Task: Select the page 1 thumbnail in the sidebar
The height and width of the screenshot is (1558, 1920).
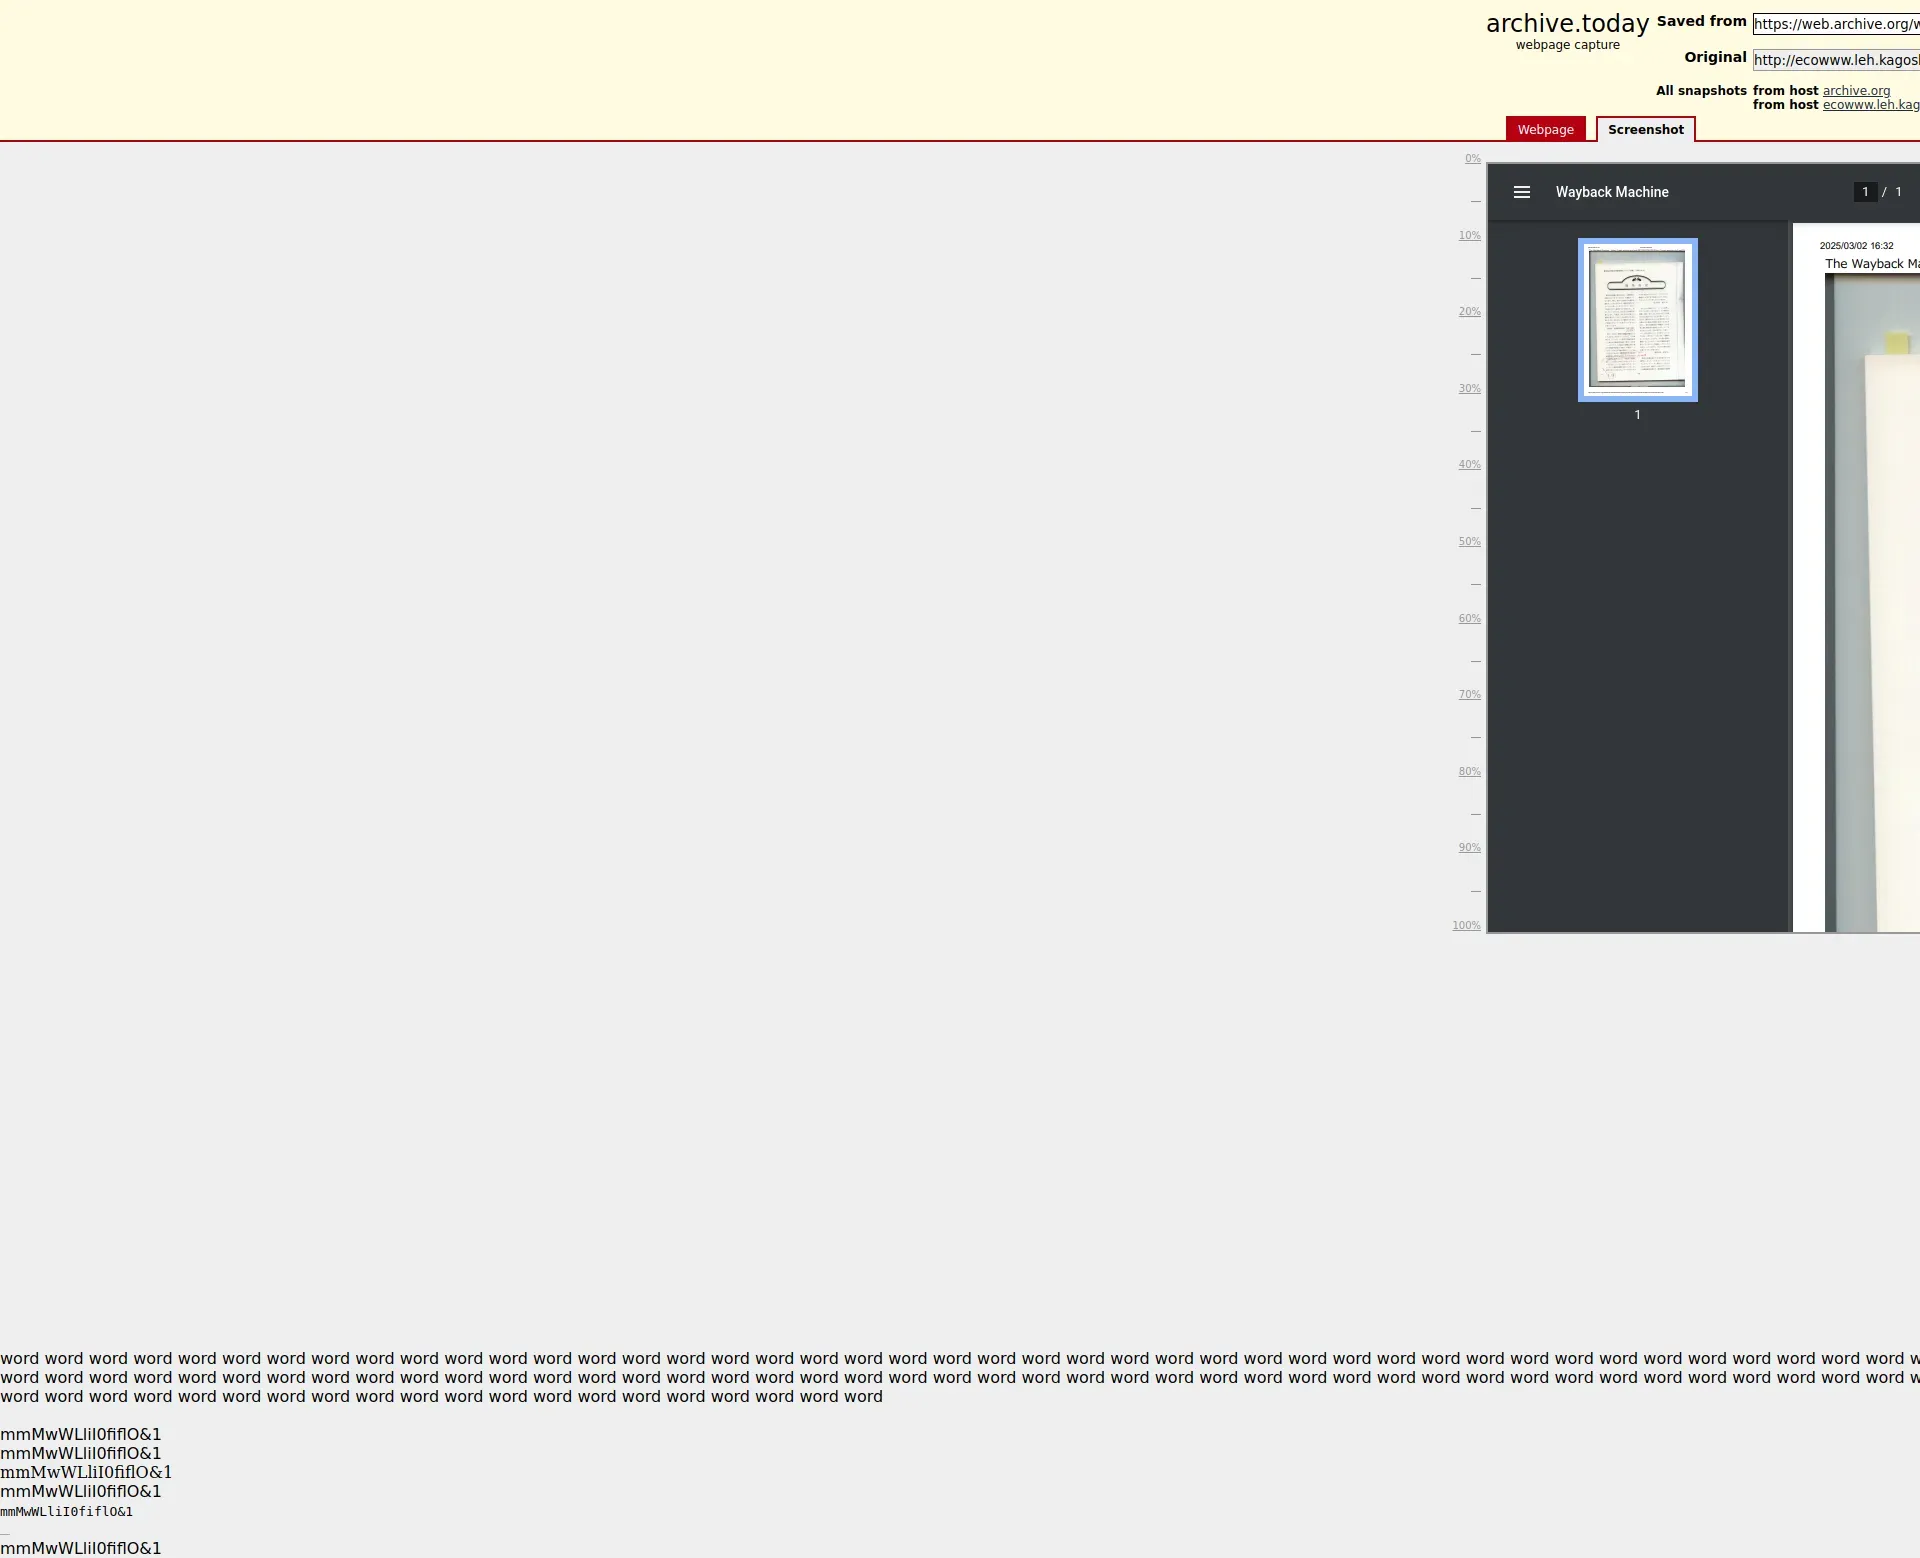Action: pyautogui.click(x=1637, y=320)
